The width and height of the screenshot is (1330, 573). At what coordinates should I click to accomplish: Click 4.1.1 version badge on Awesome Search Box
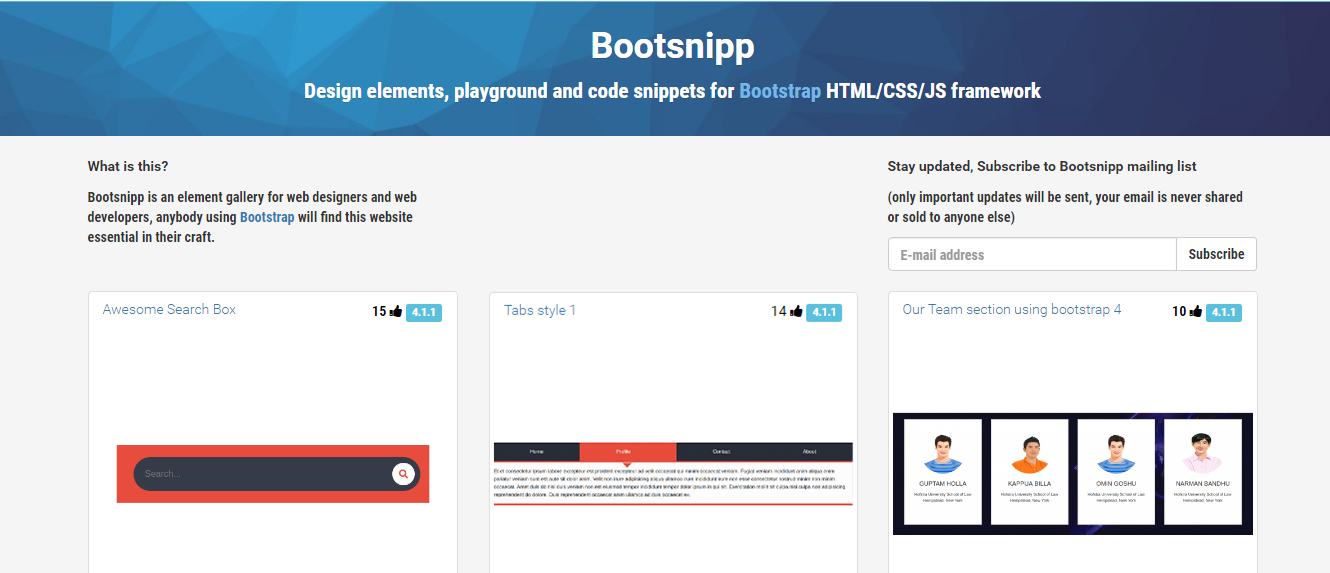tap(424, 312)
